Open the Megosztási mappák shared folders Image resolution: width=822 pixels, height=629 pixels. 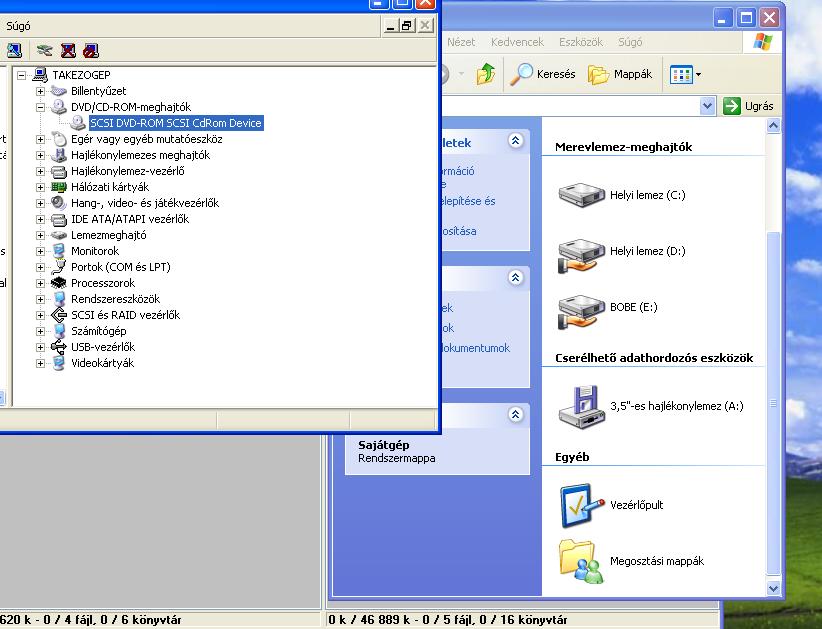pyautogui.click(x=583, y=561)
